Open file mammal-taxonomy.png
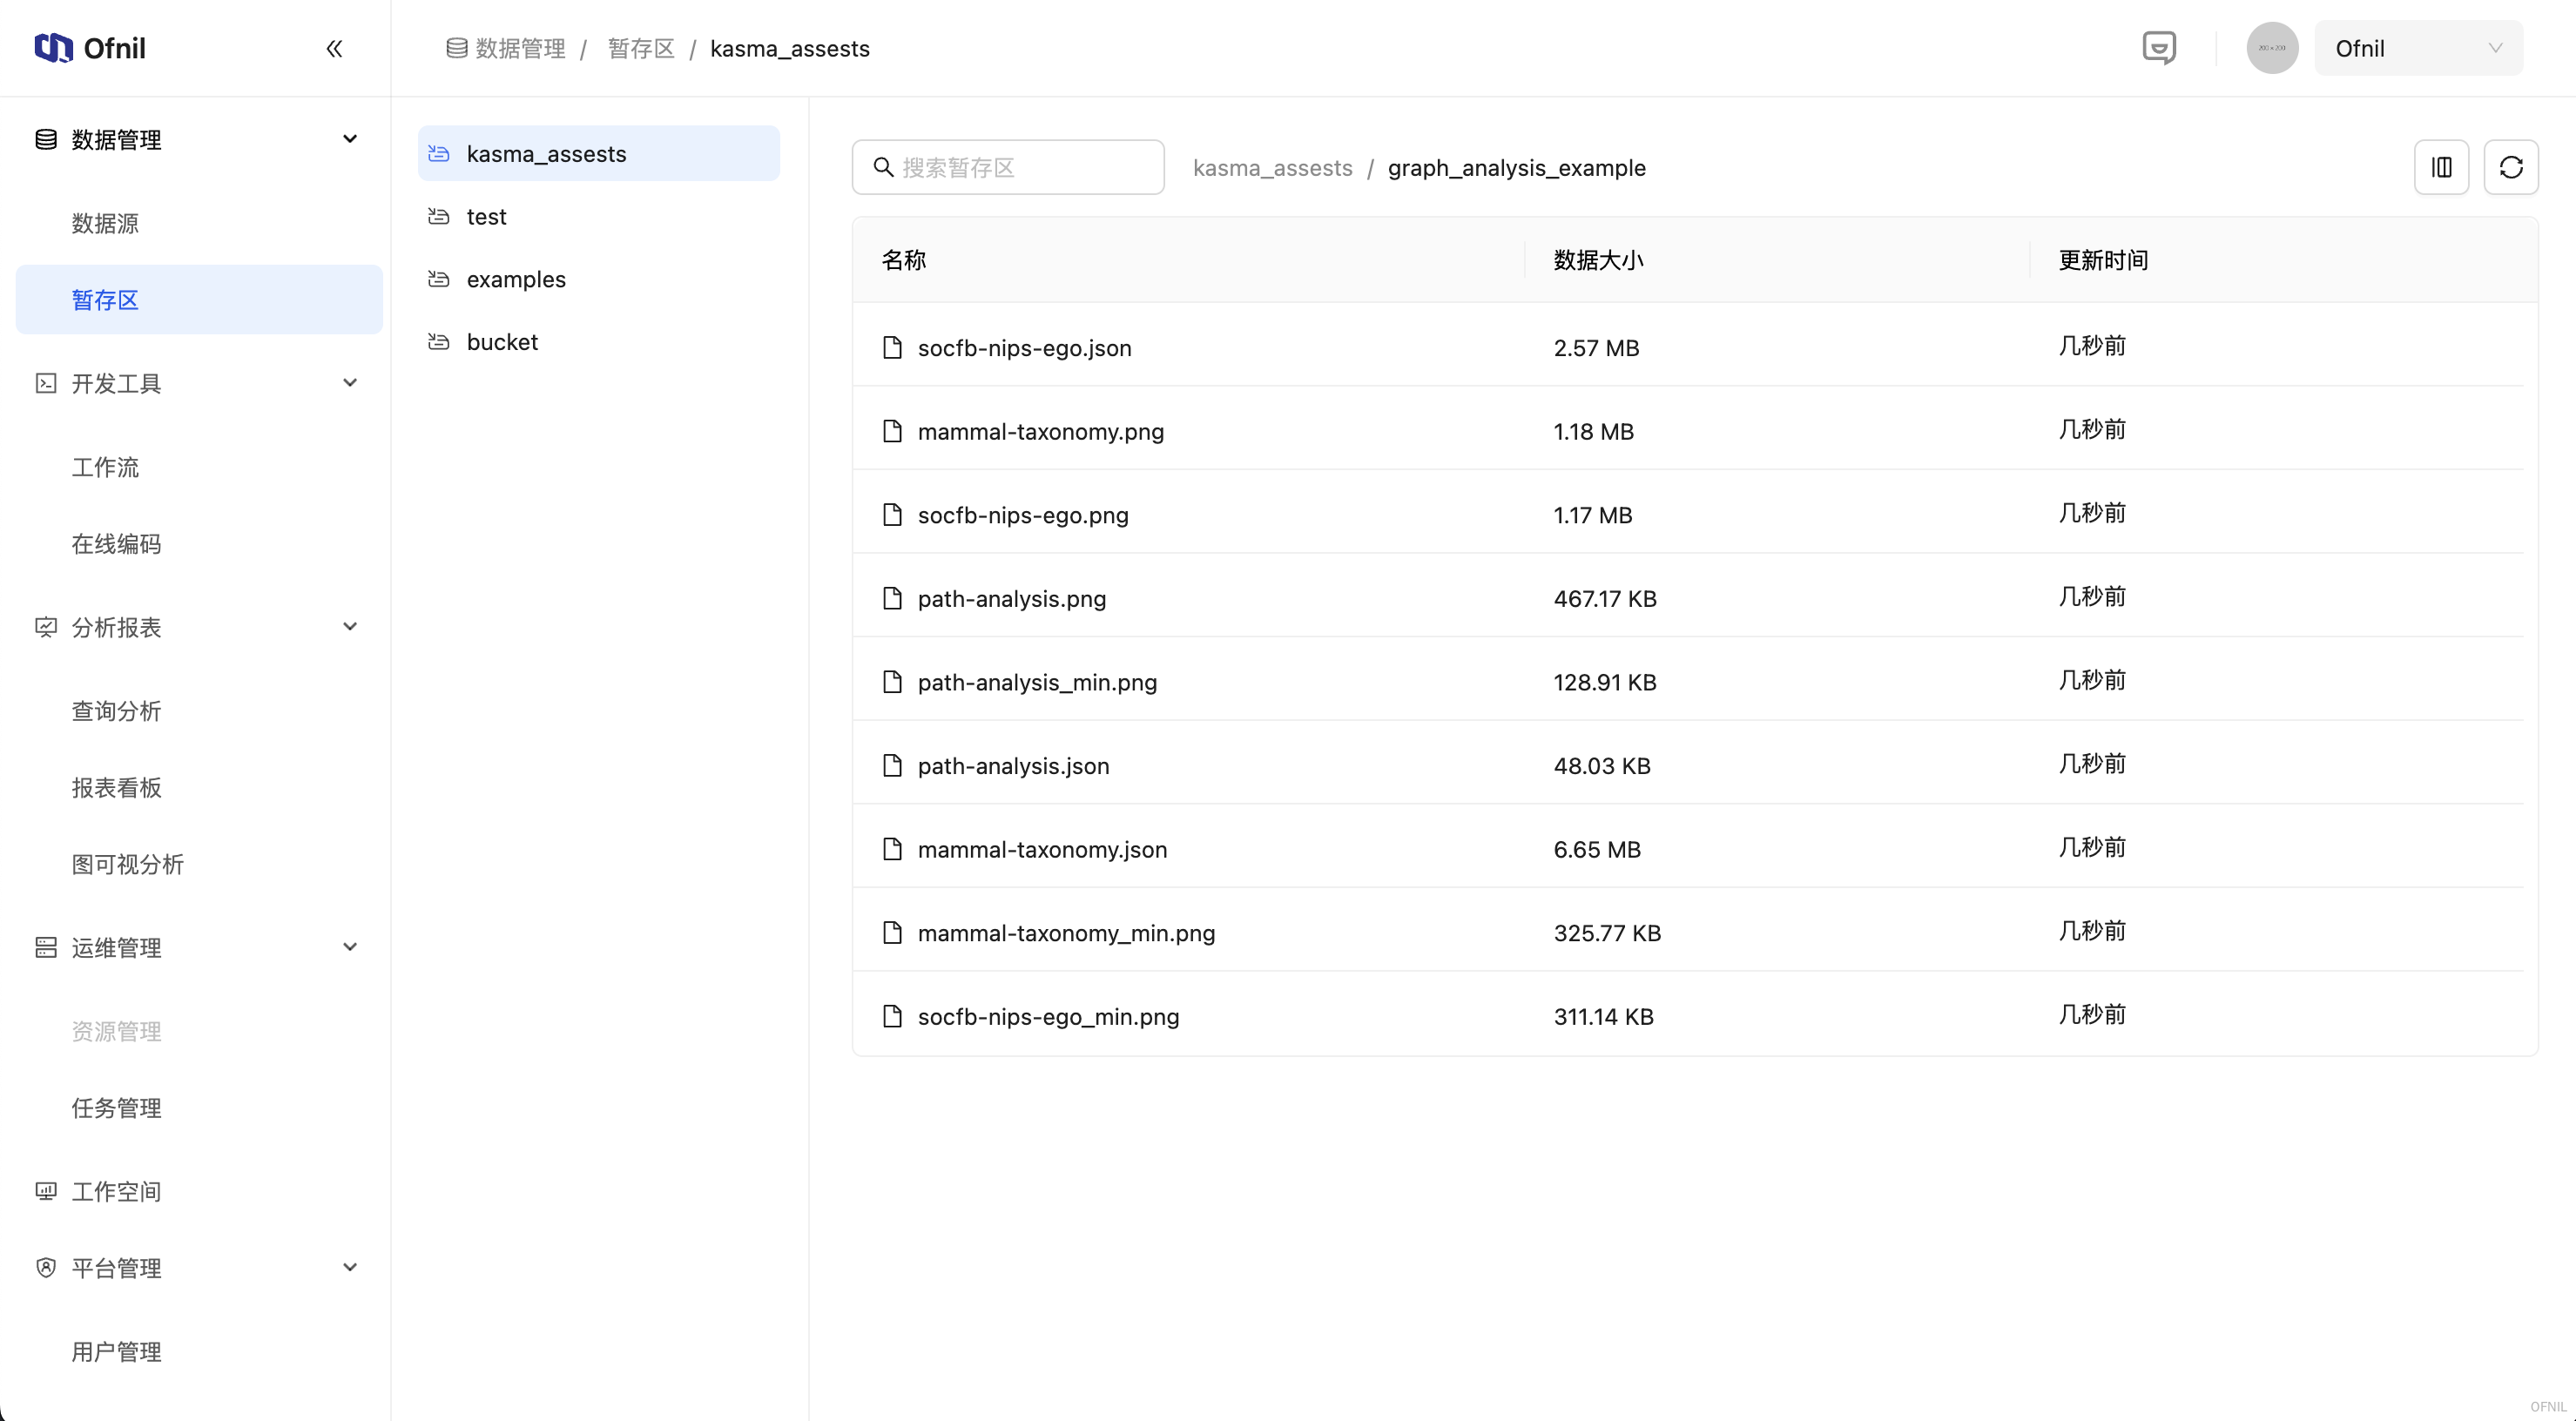 tap(1040, 431)
